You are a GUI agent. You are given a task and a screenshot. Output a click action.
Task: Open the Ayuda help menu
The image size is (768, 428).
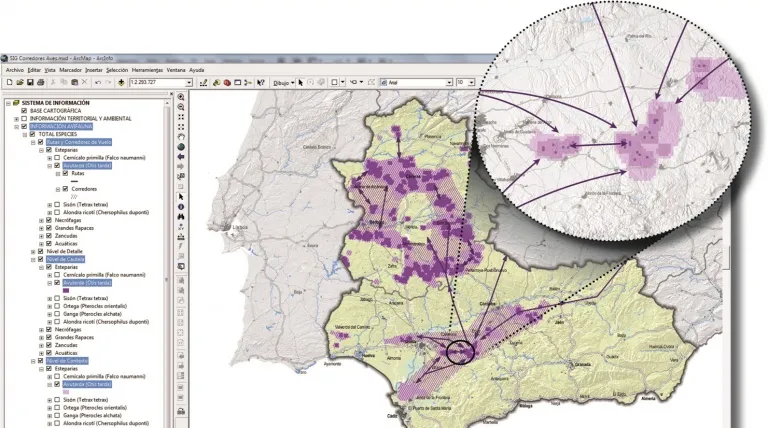196,71
